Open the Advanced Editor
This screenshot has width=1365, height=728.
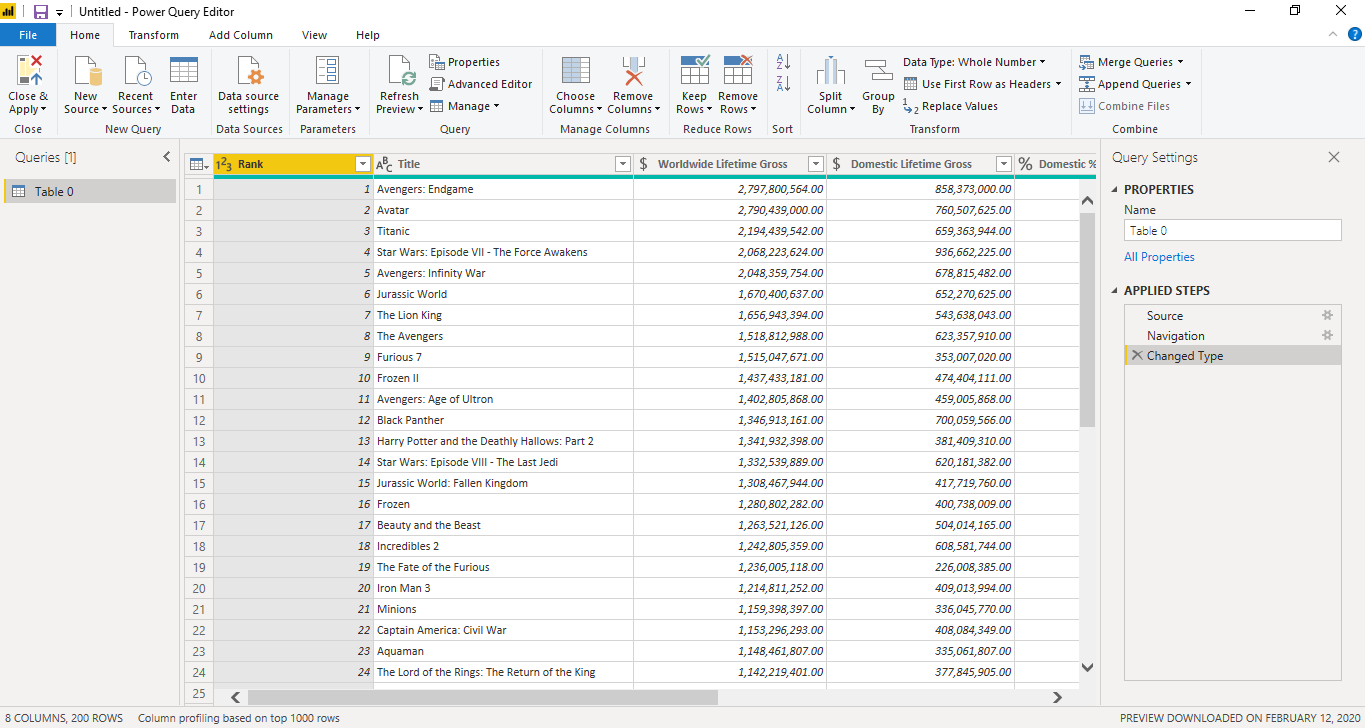click(481, 84)
